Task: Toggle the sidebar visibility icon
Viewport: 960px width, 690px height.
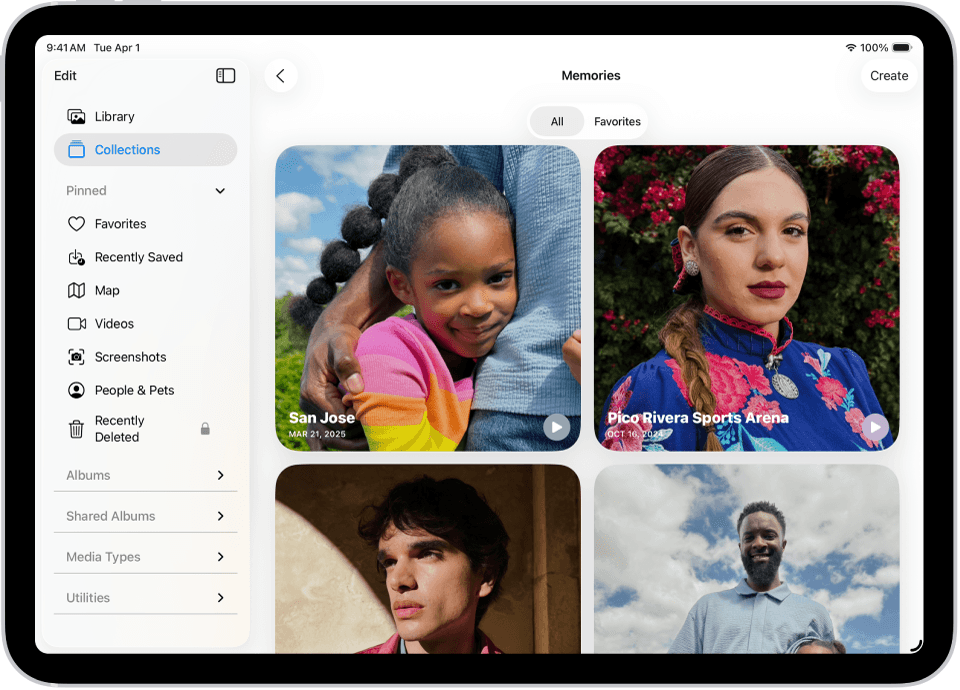Action: point(225,75)
